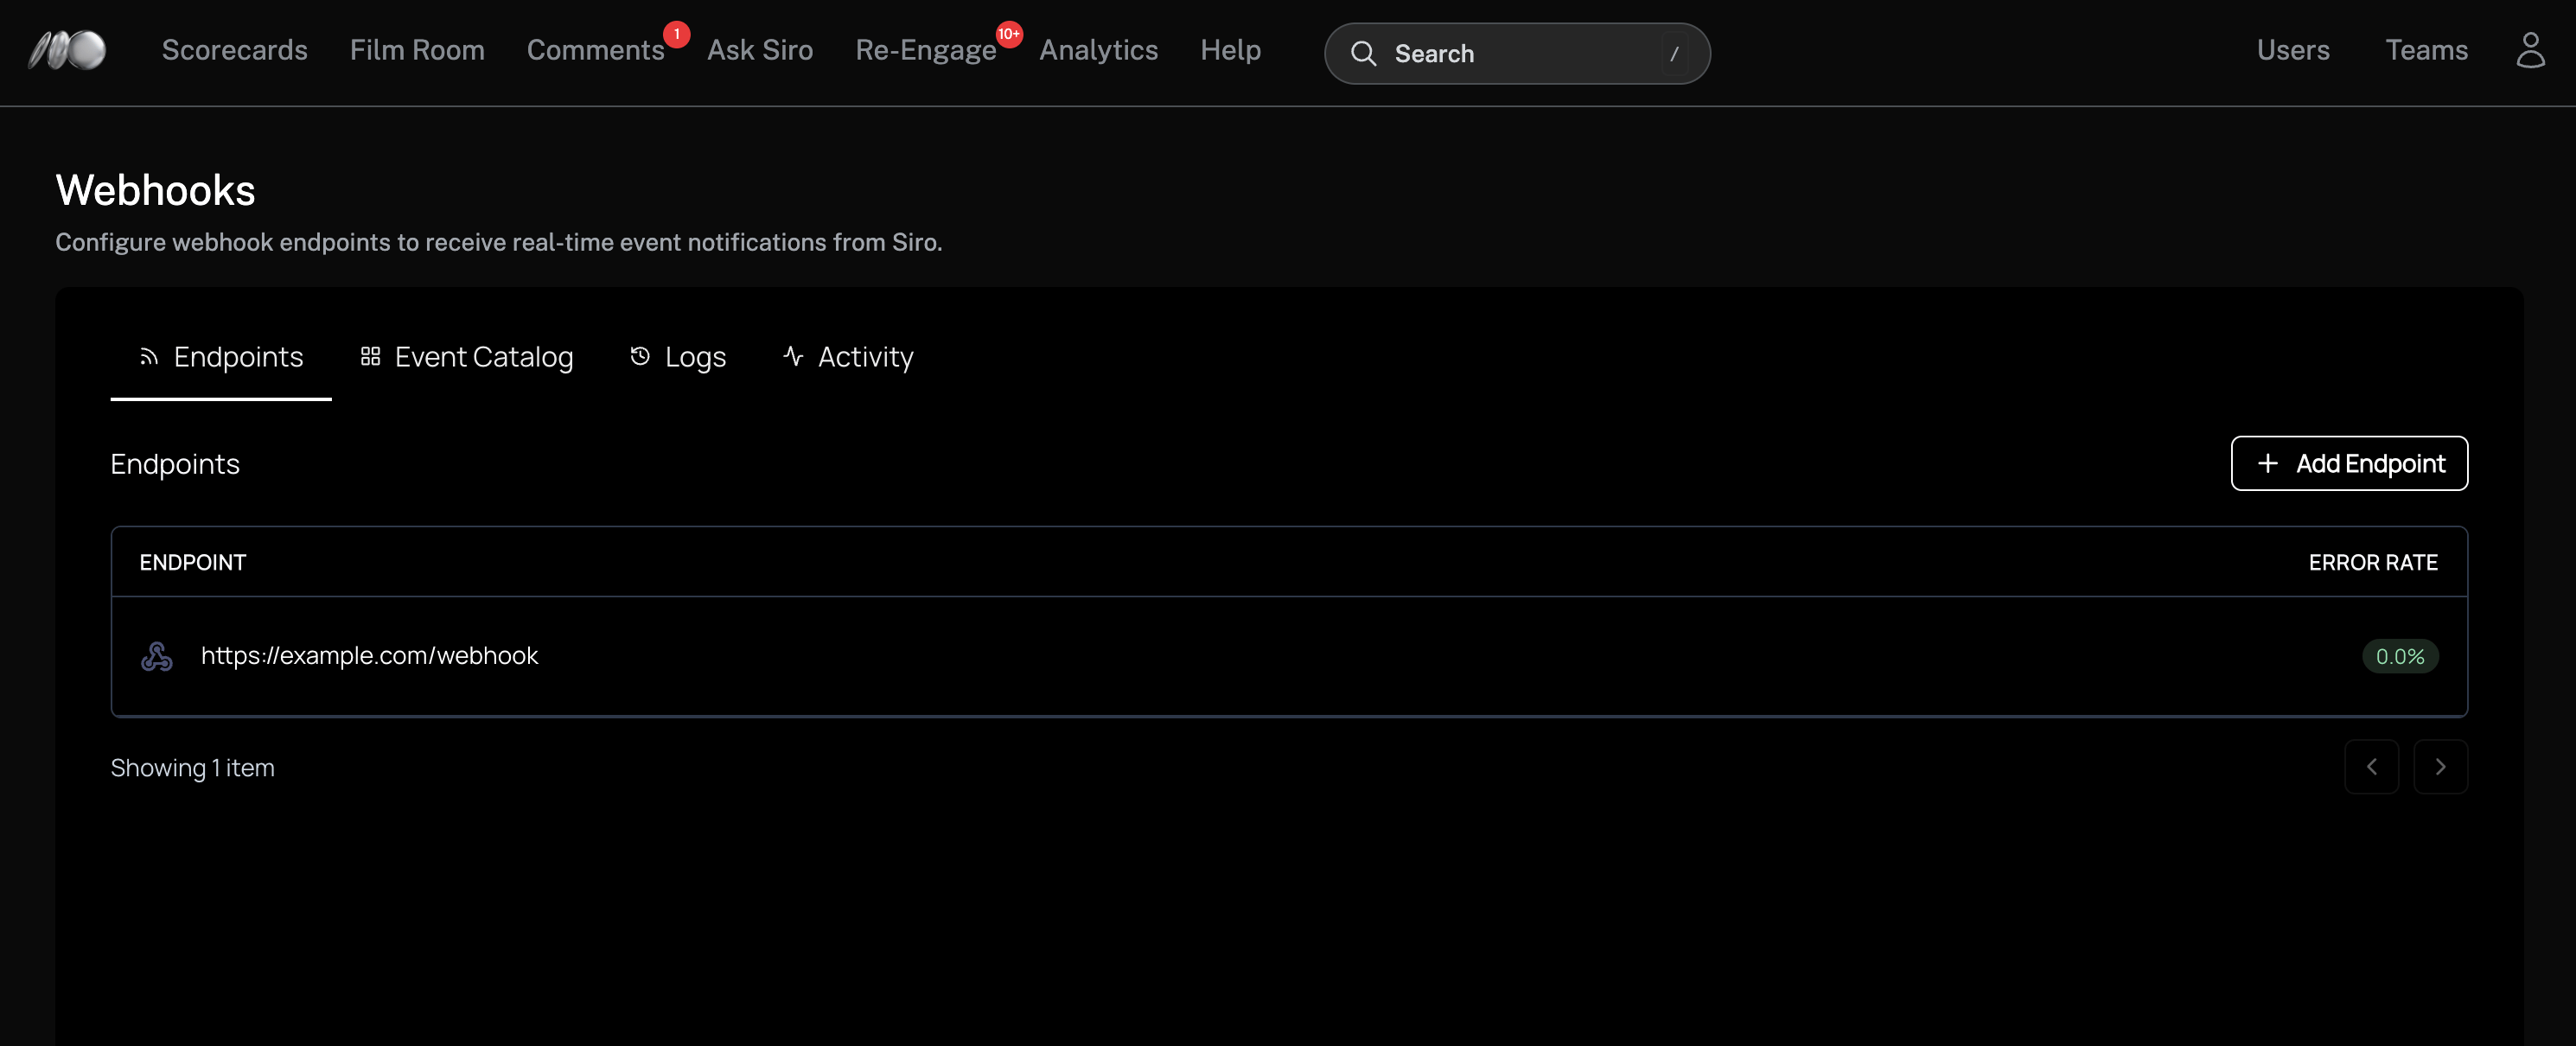
Task: Click the ENDPOINT column header
Action: [x=193, y=563]
